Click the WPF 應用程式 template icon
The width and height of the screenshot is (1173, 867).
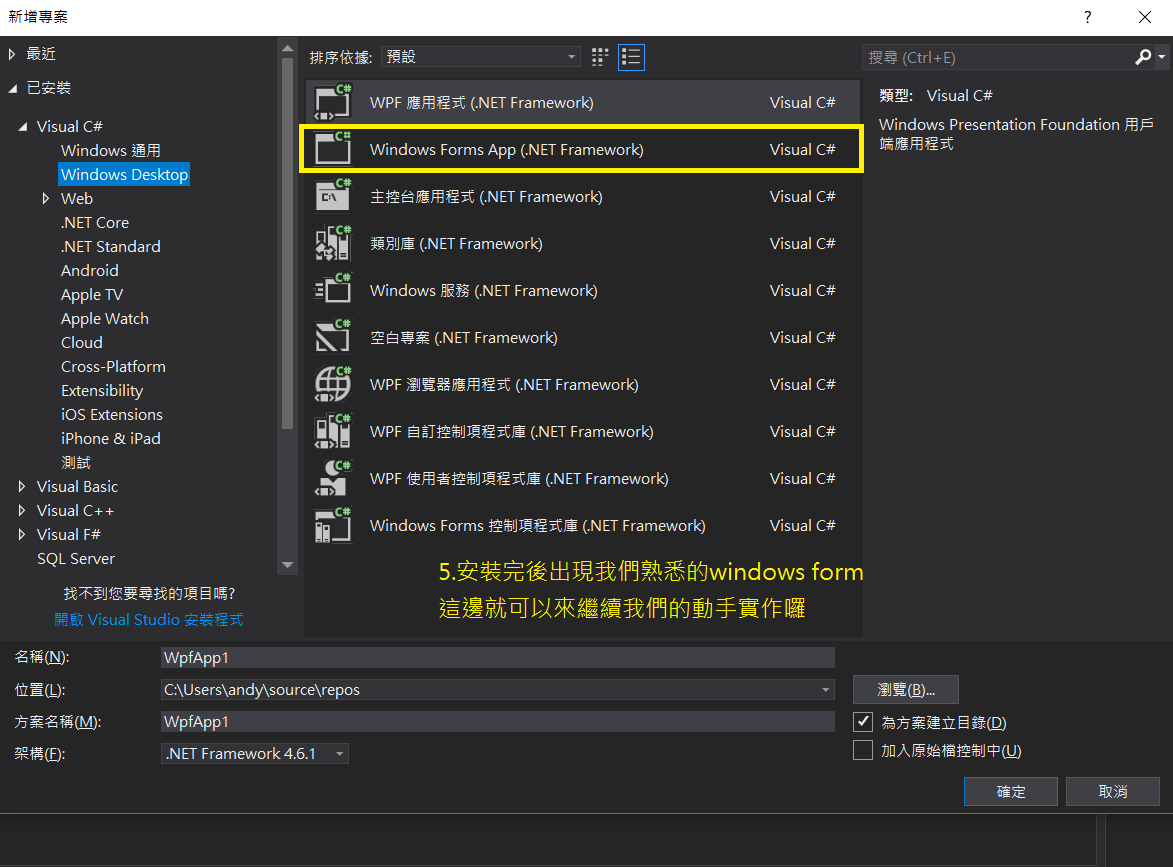click(333, 102)
